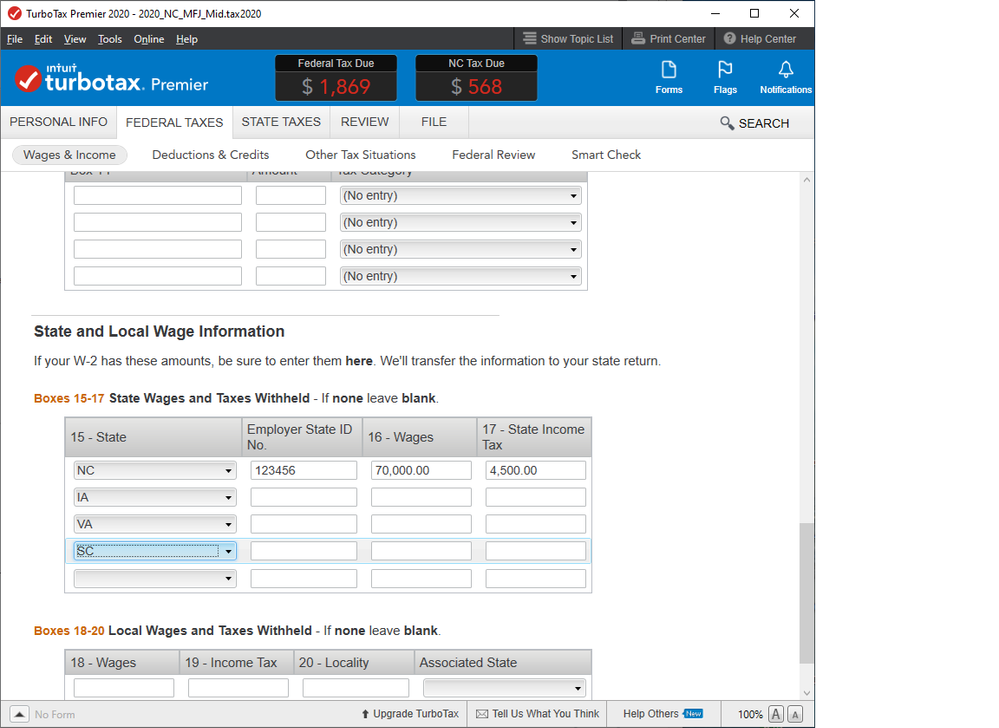Click scrollbar down arrow
This screenshot has height=728, width=999.
807,693
